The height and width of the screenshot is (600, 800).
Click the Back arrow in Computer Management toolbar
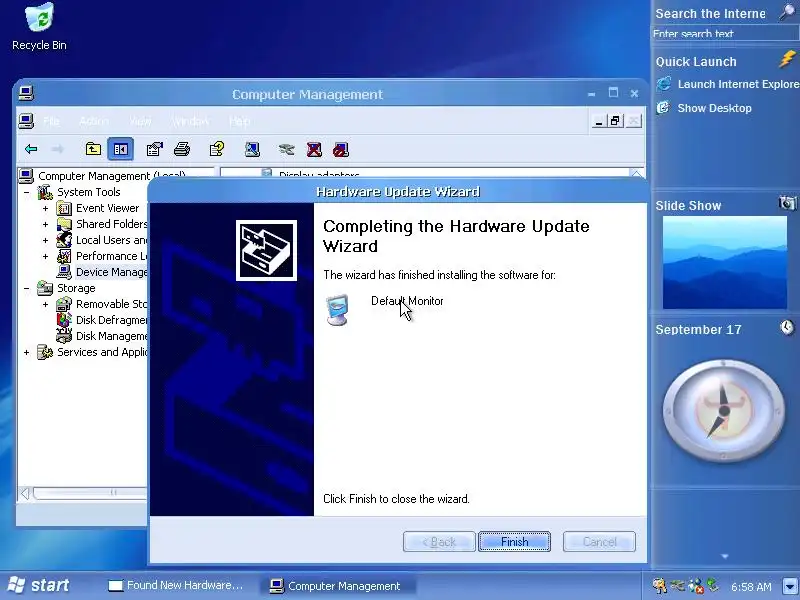[x=31, y=149]
